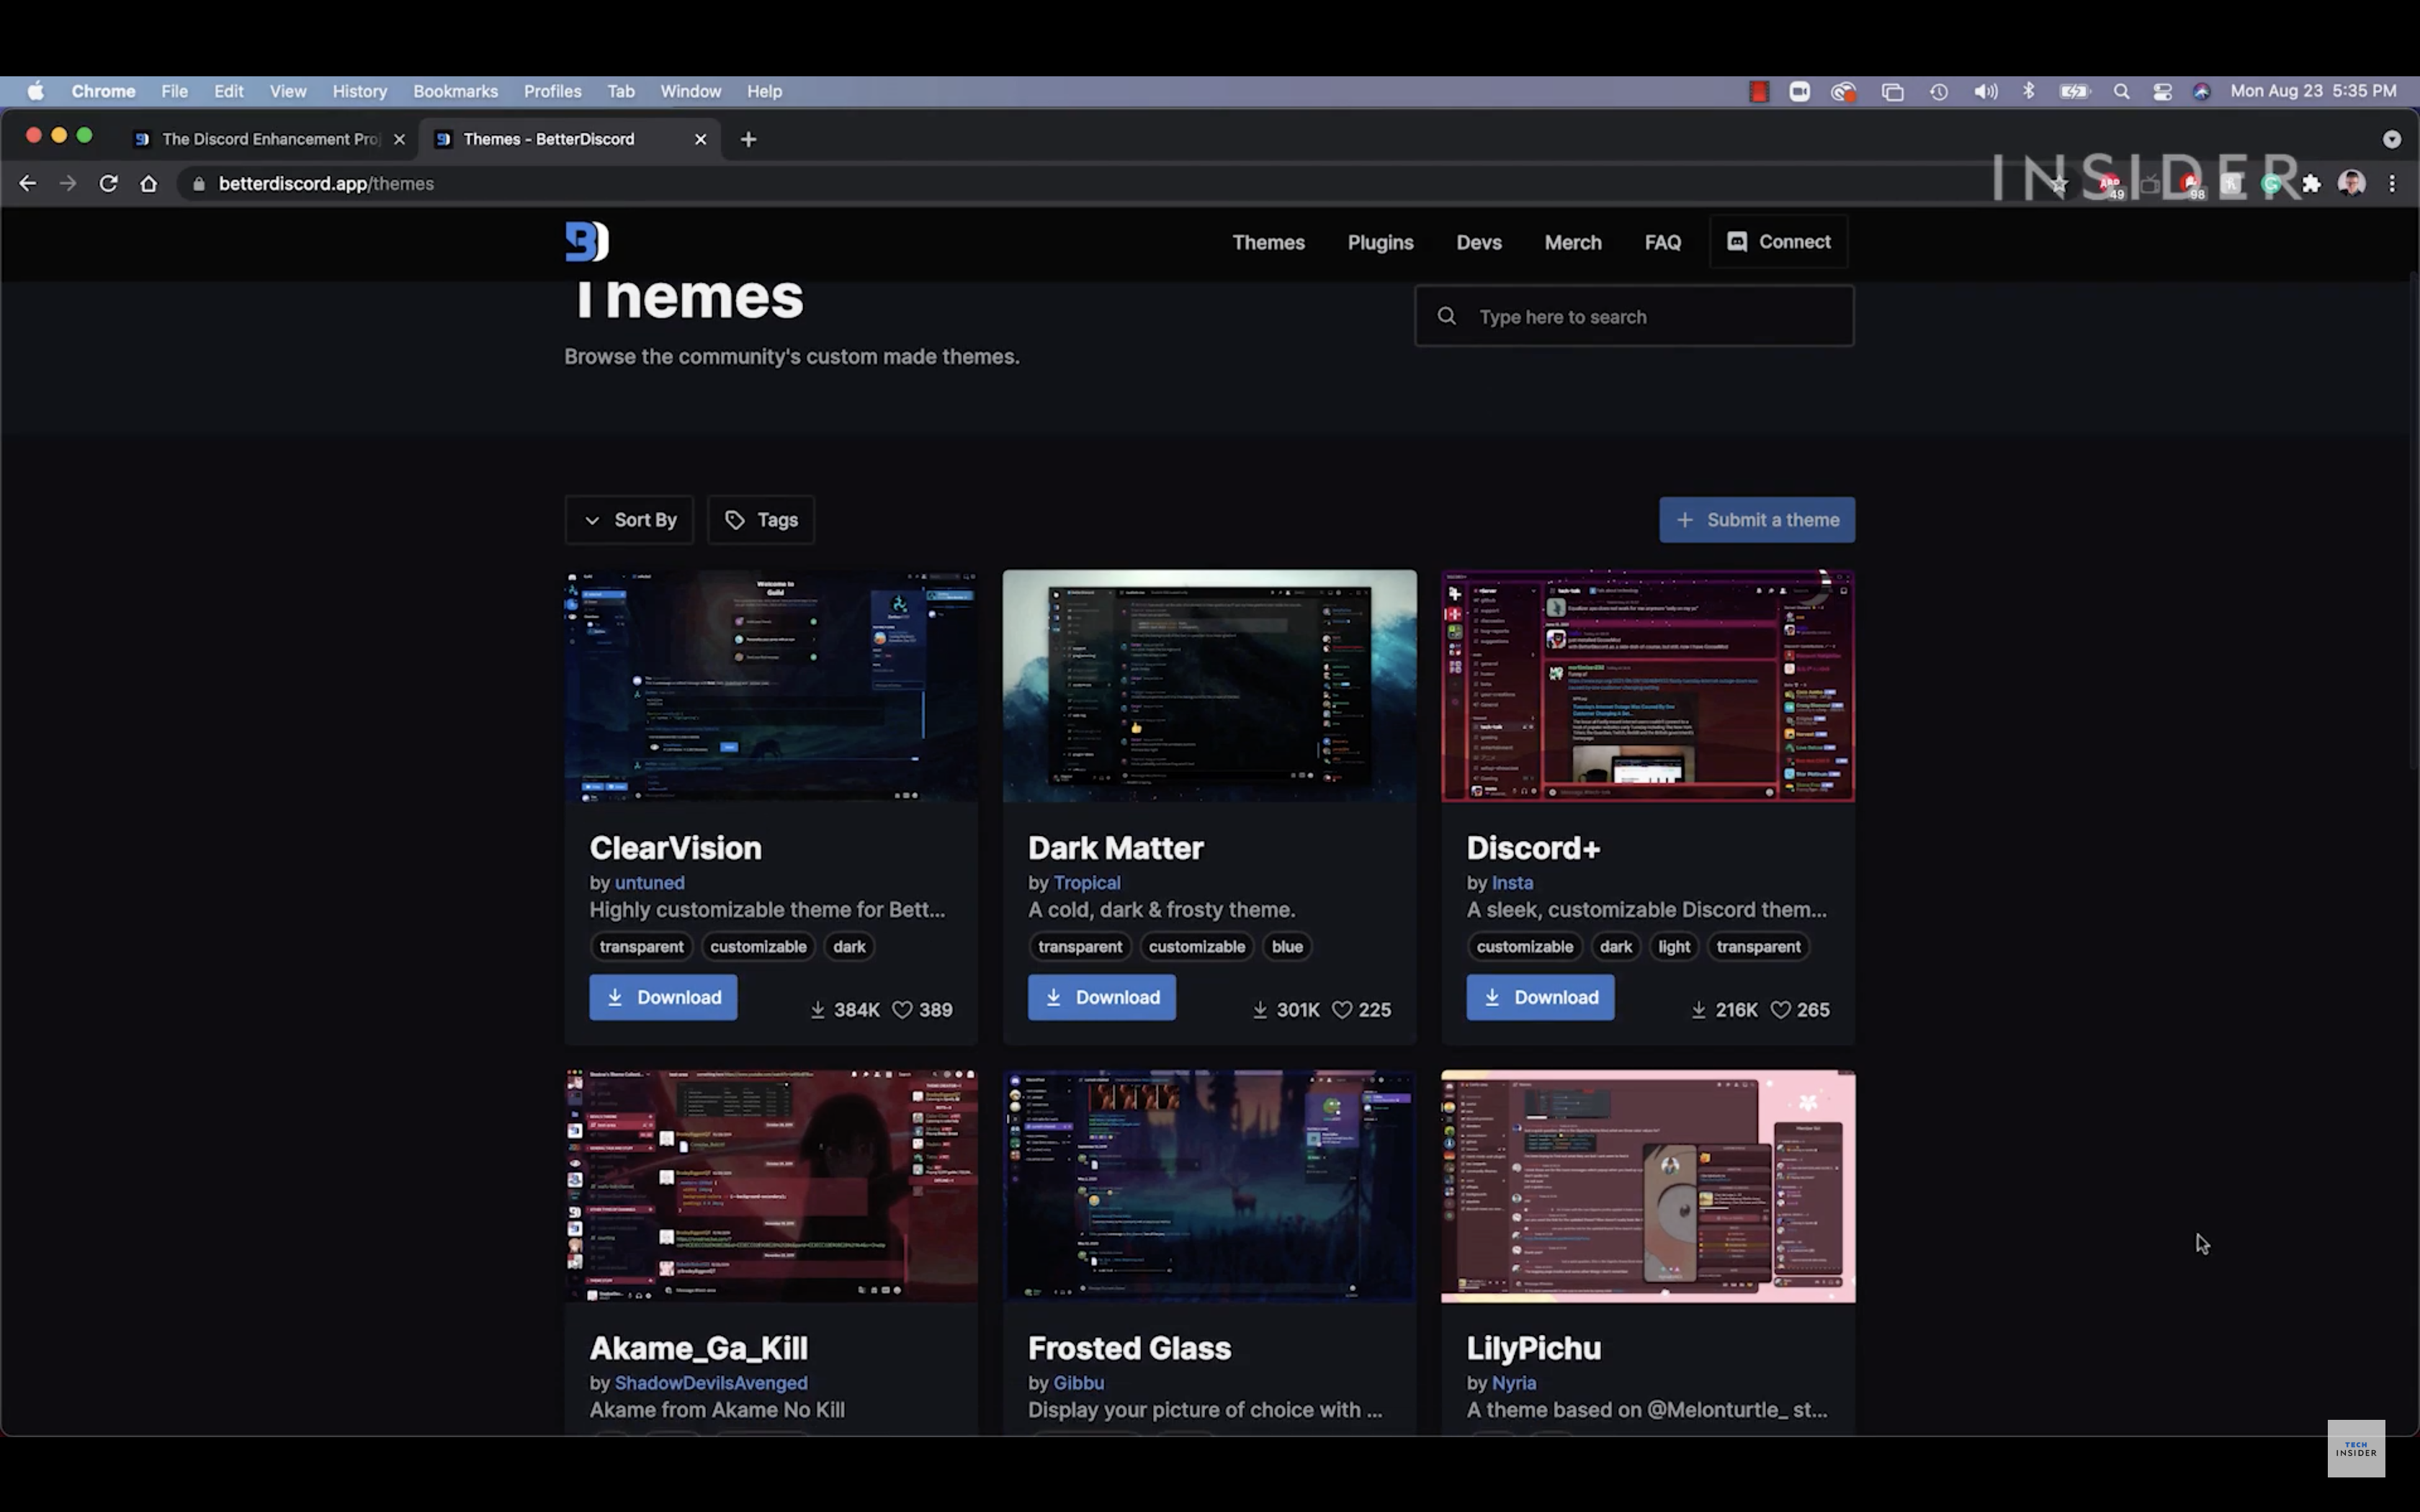Open the Apple menu icon
This screenshot has width=2420, height=1512.
click(36, 91)
